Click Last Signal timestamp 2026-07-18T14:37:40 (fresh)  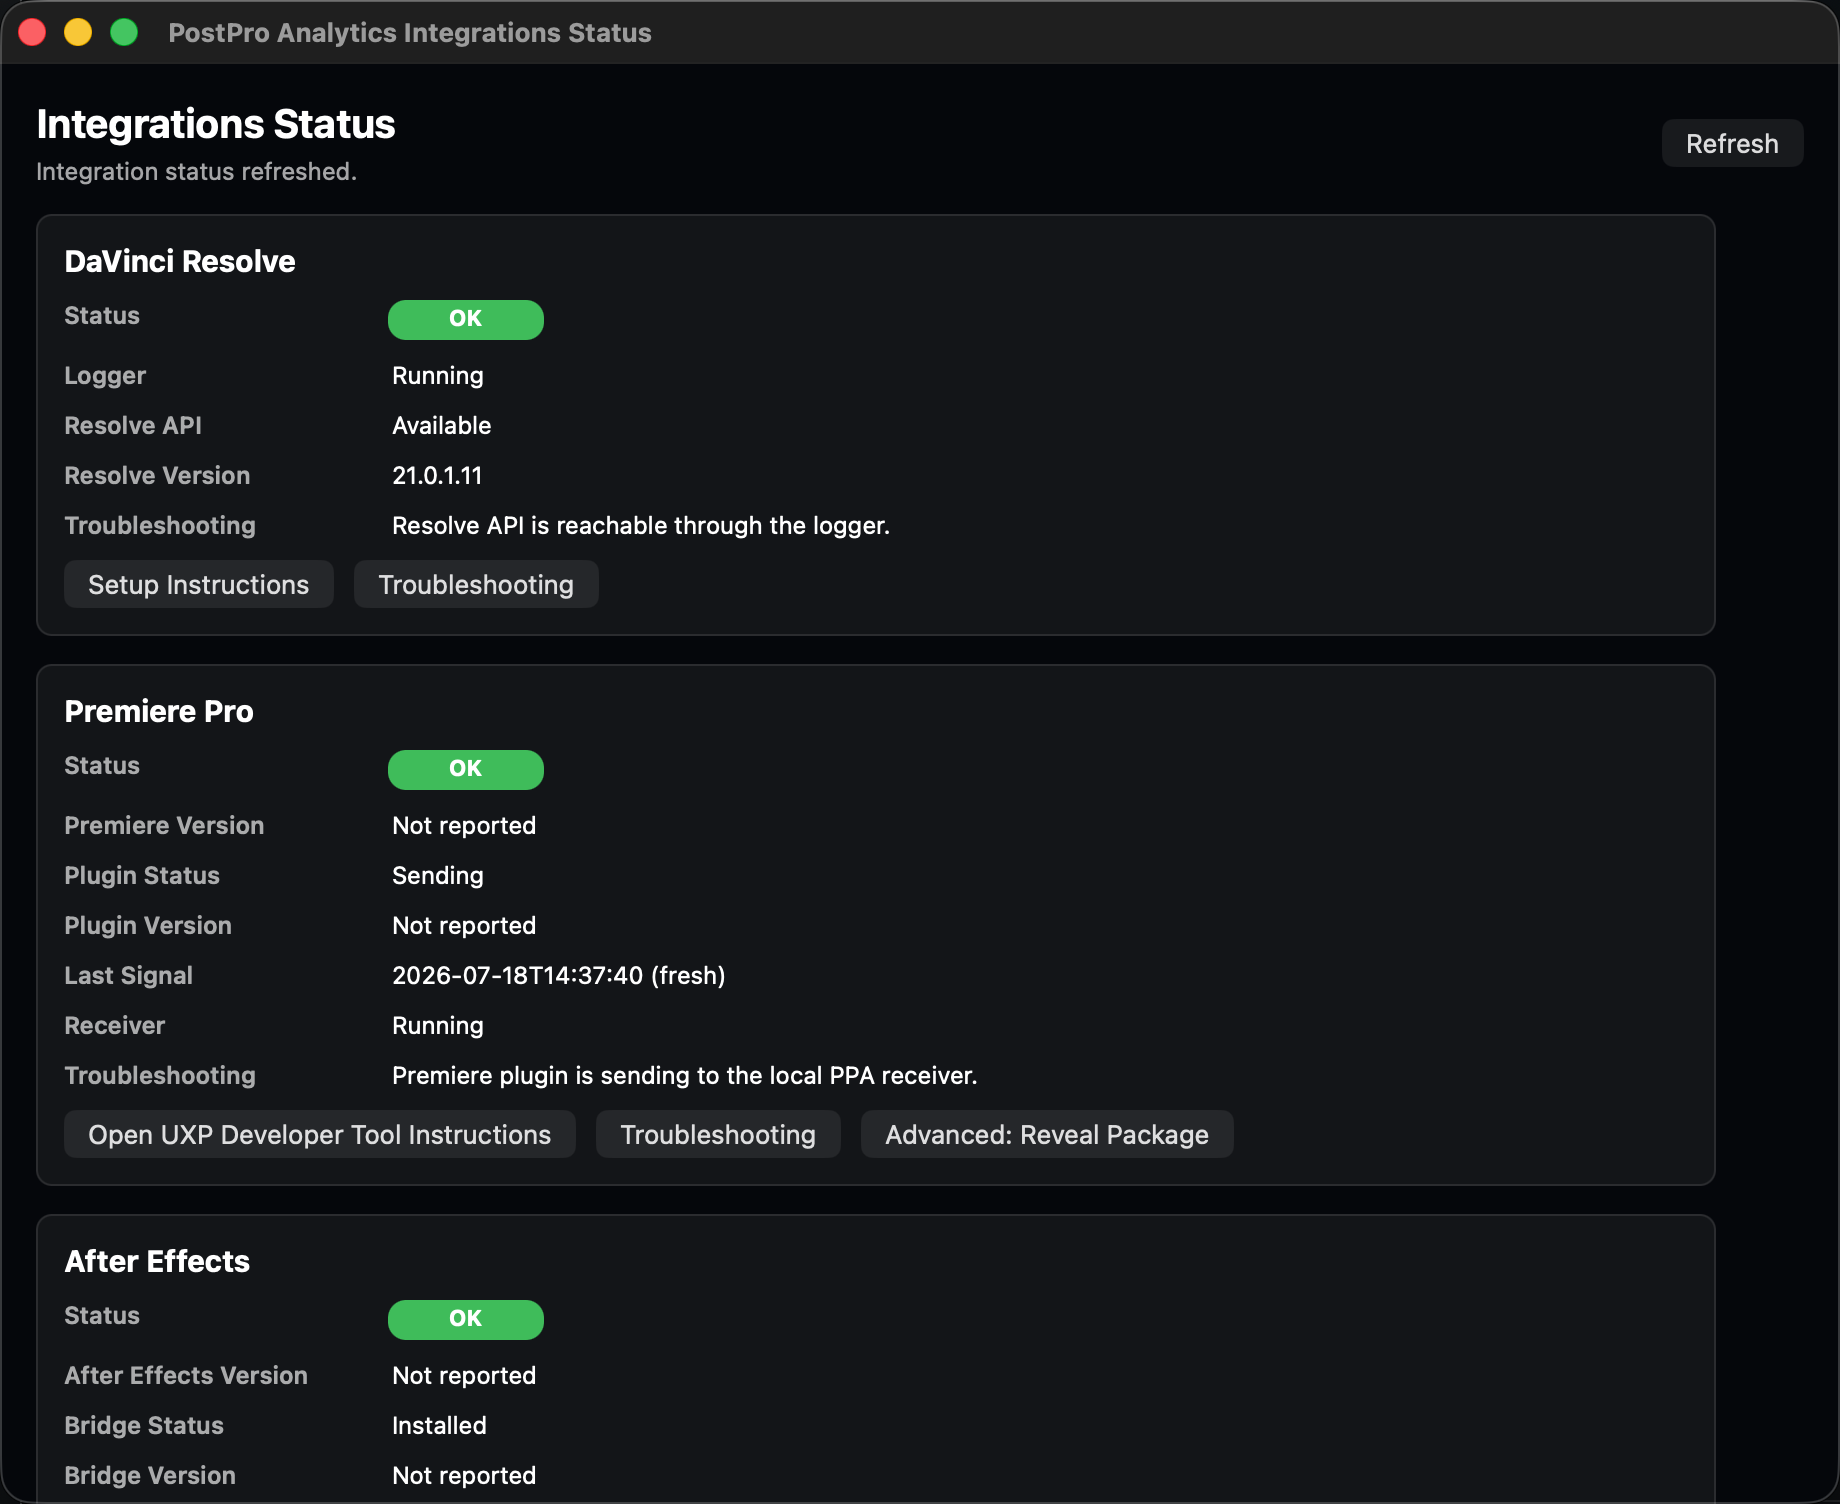(559, 976)
